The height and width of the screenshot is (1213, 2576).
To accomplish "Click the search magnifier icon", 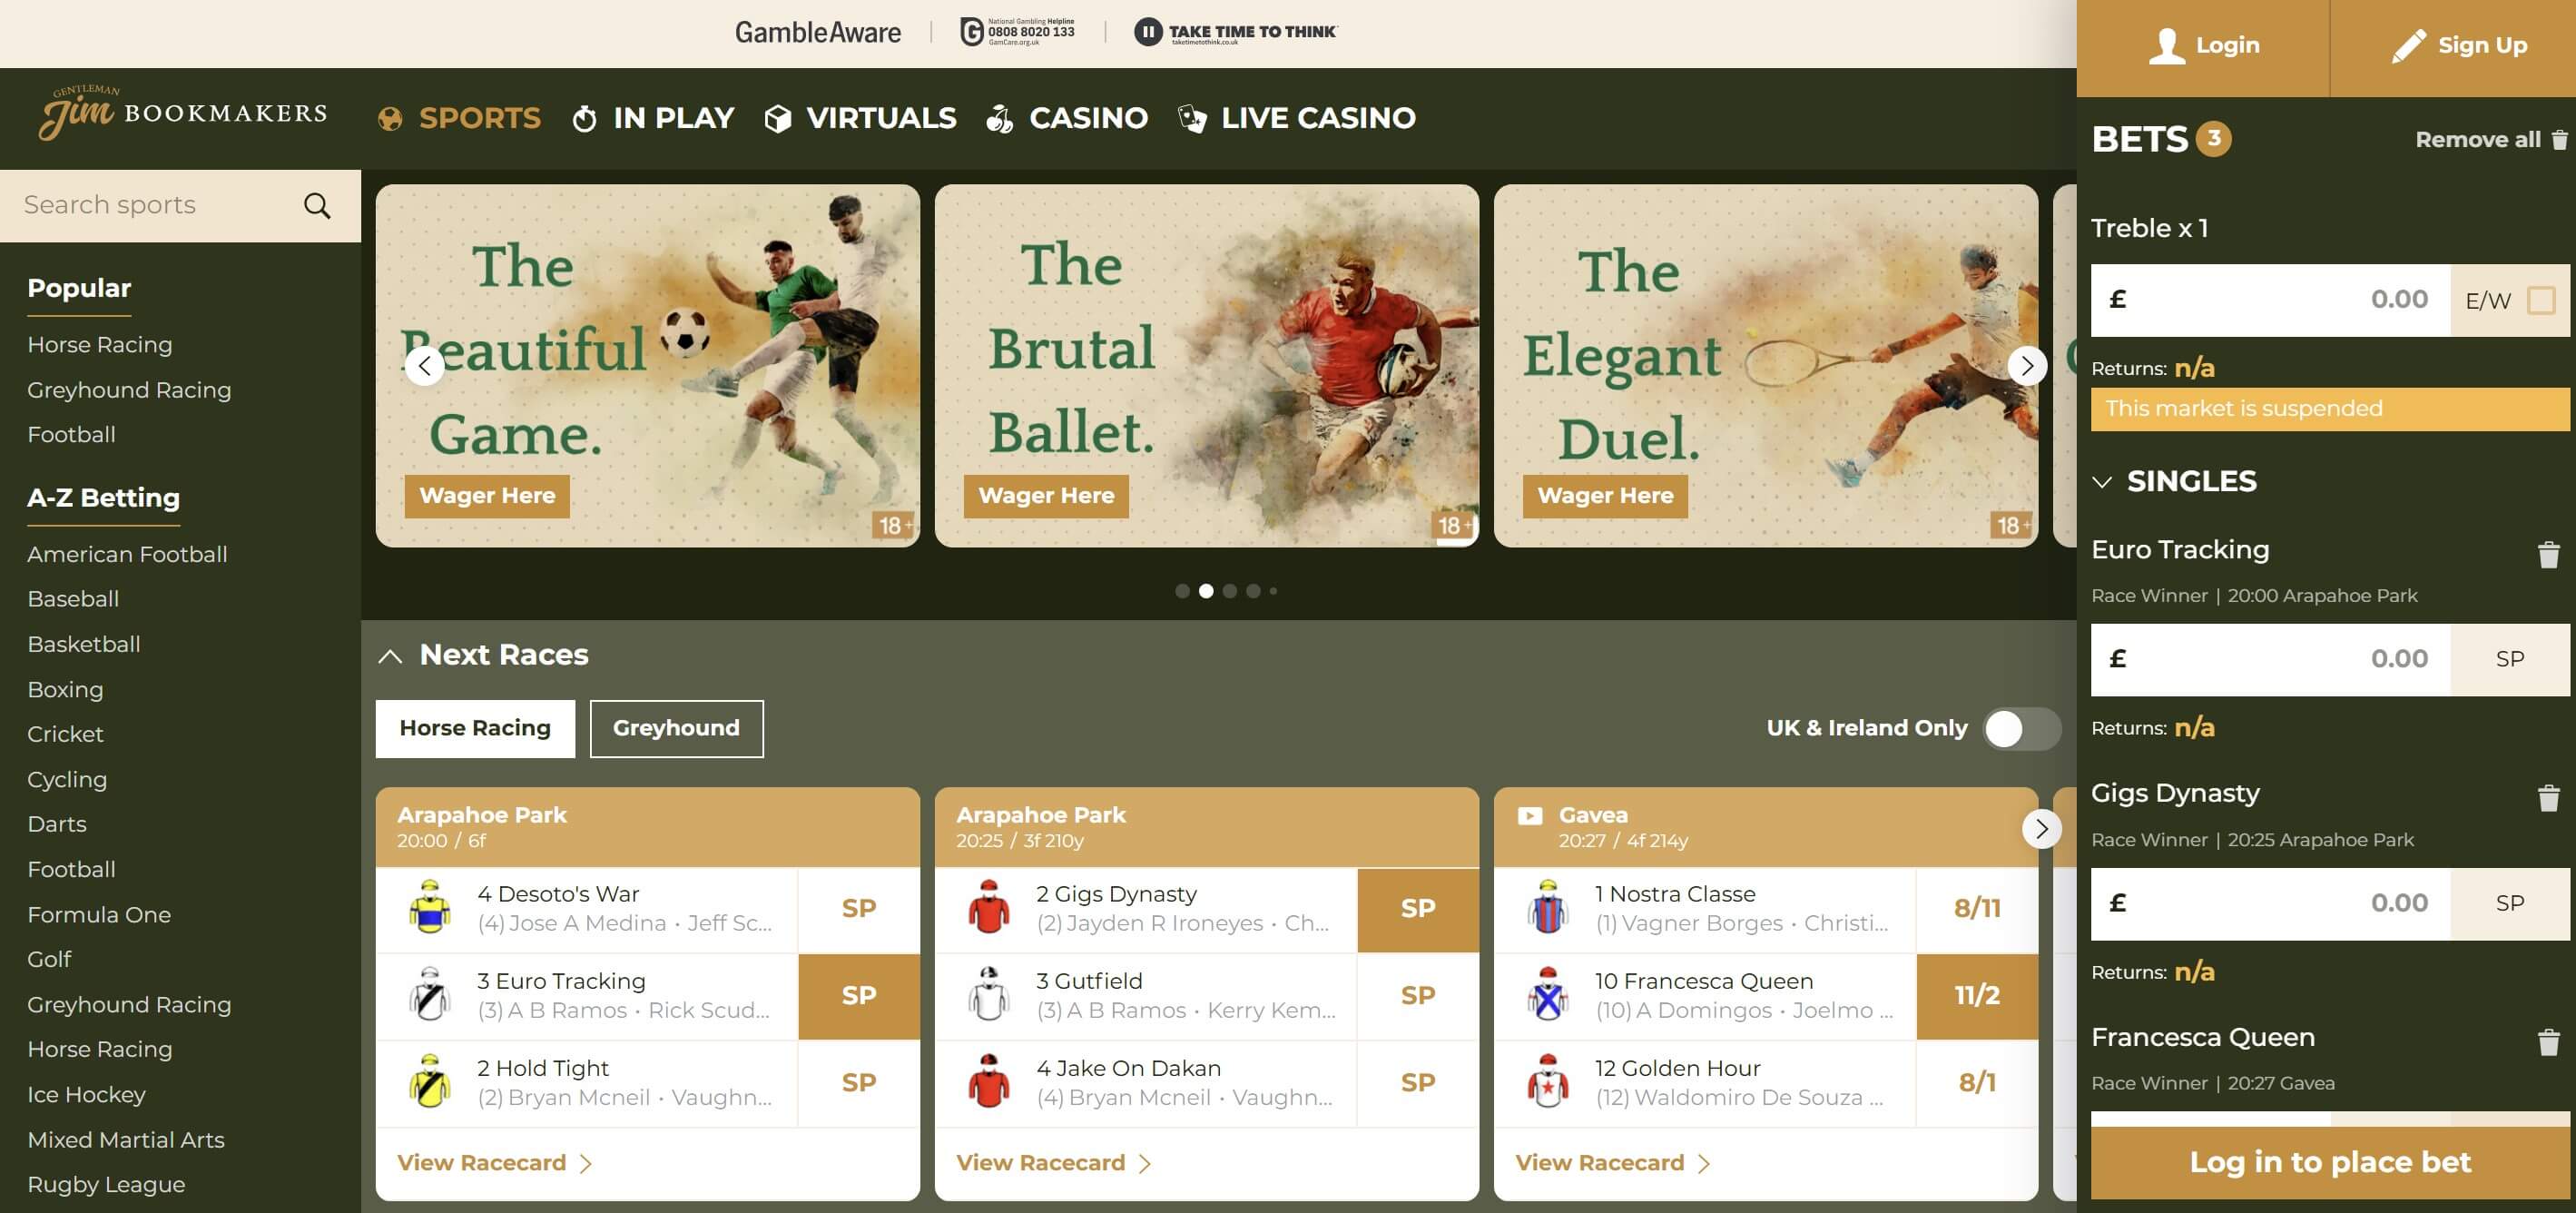I will click(x=317, y=206).
